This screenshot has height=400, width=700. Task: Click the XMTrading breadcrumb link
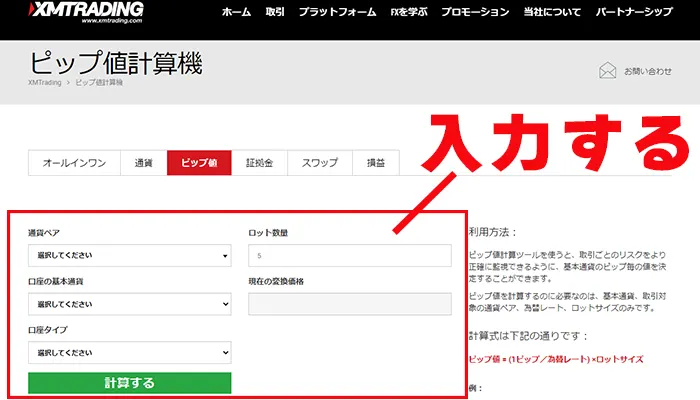[x=45, y=83]
